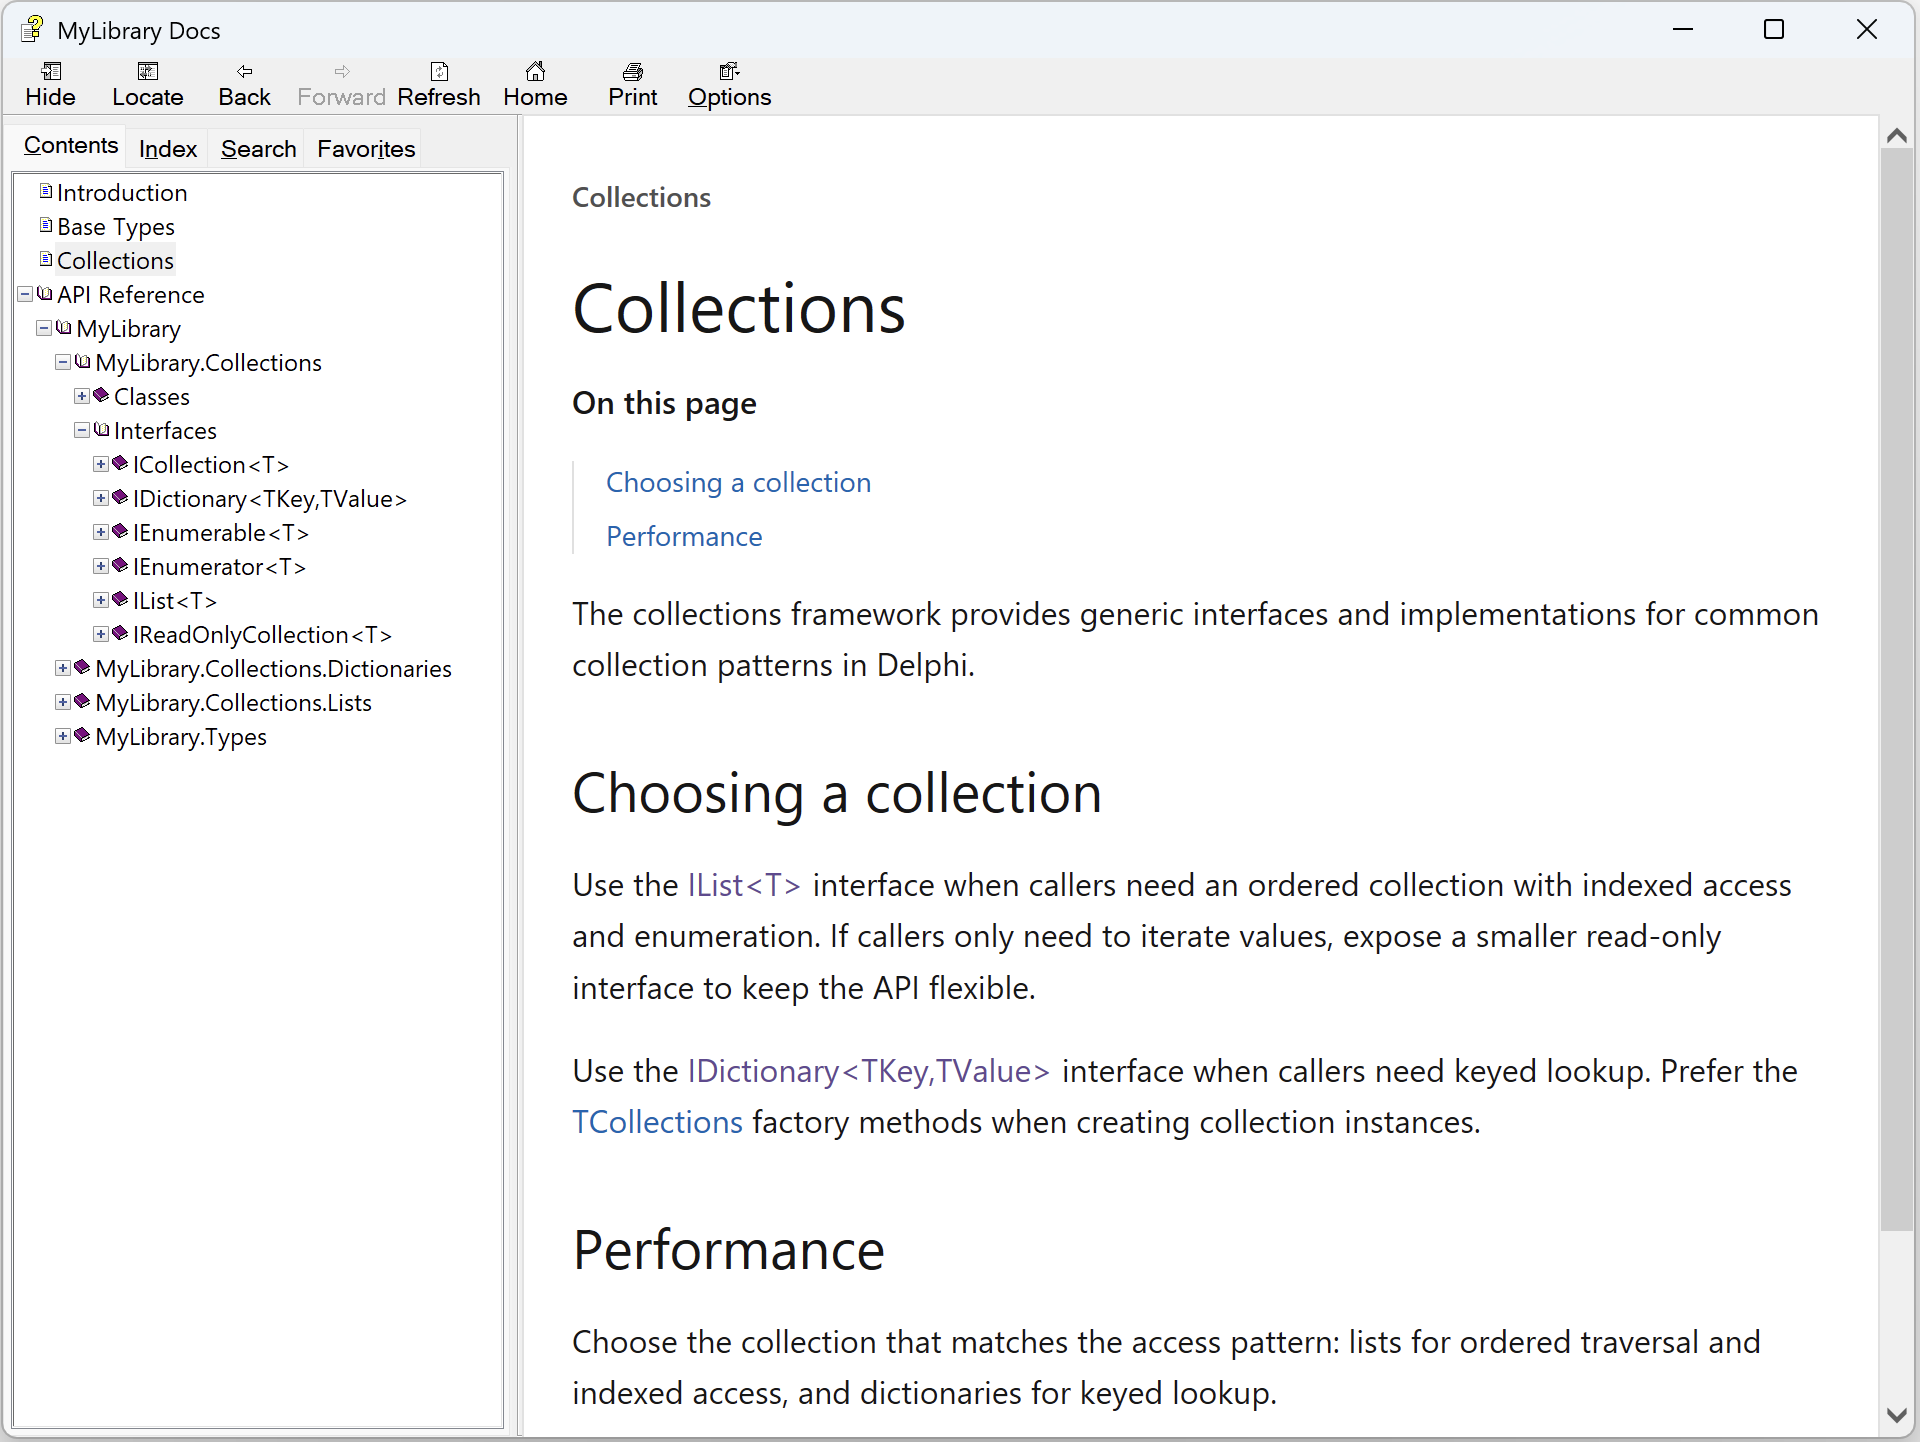Go back with the Back arrow icon

click(x=245, y=71)
